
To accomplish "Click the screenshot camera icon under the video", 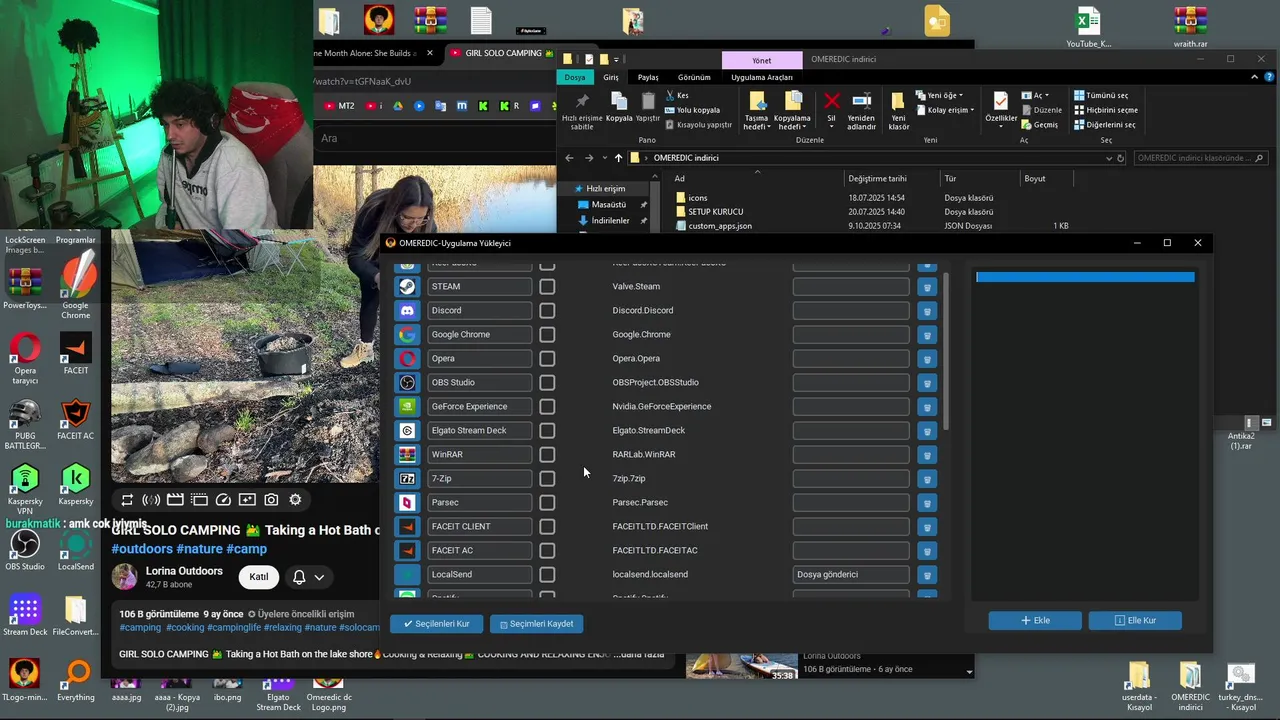I will 271,500.
